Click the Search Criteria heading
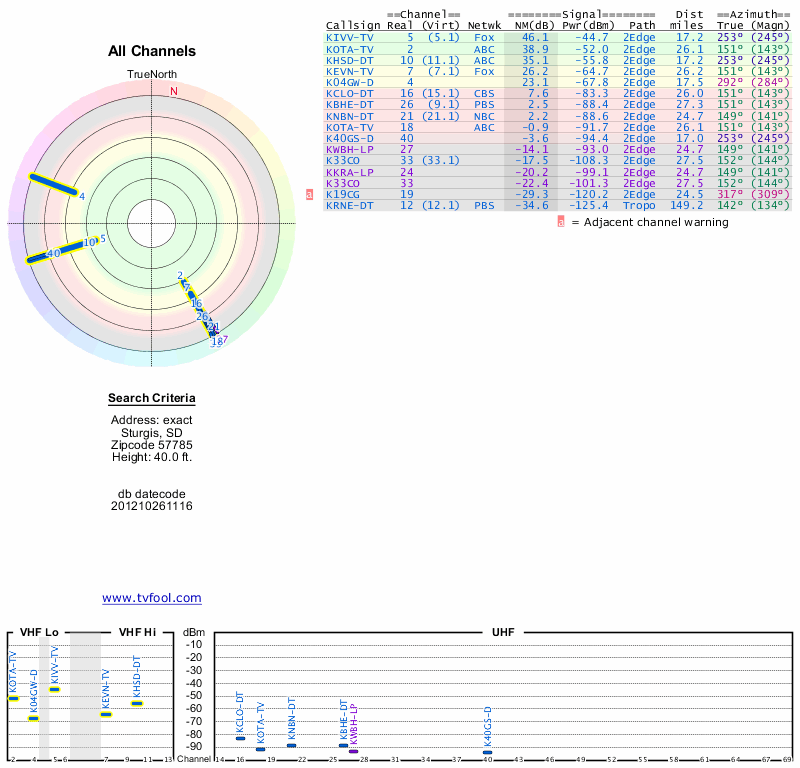 [x=152, y=399]
